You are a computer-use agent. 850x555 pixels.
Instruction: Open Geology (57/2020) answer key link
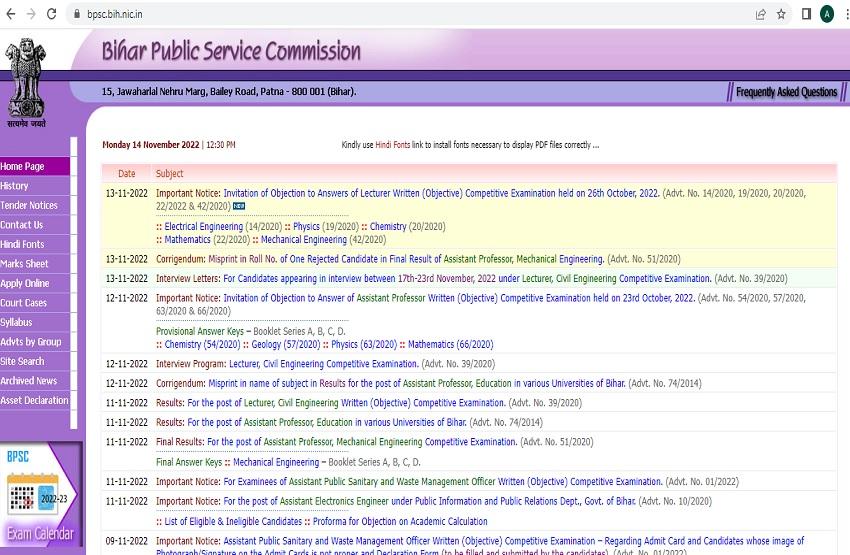pos(266,345)
